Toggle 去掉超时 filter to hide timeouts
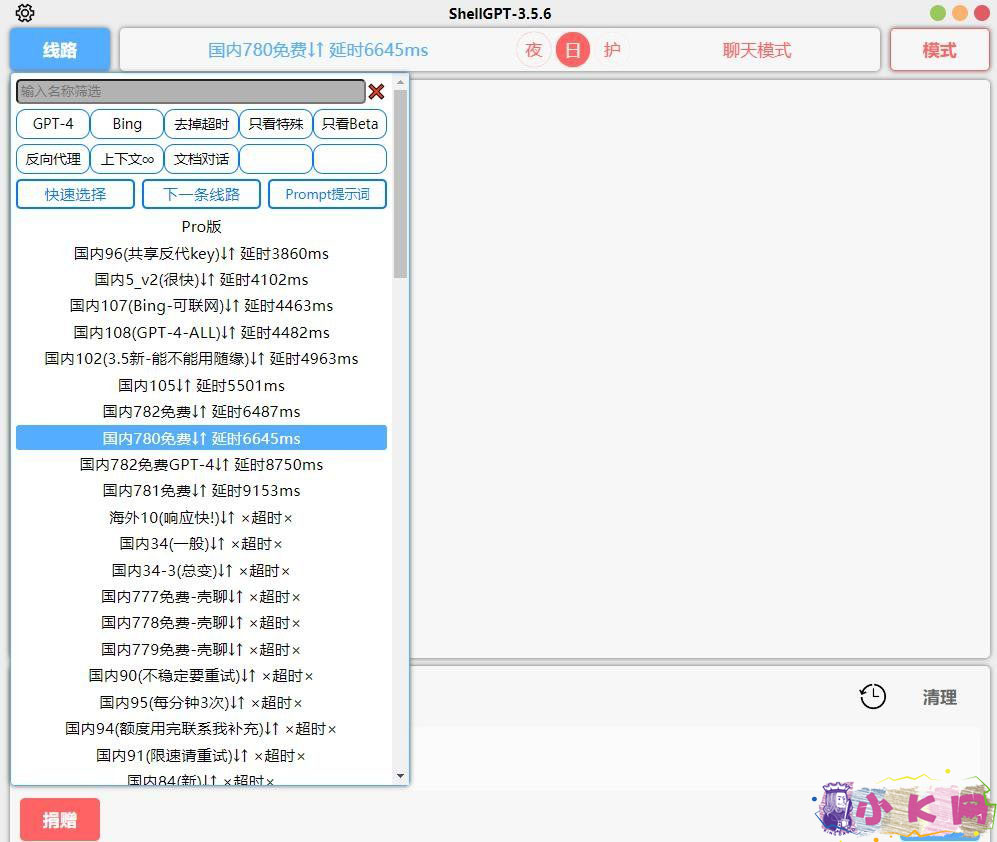This screenshot has width=997, height=842. pyautogui.click(x=201, y=124)
